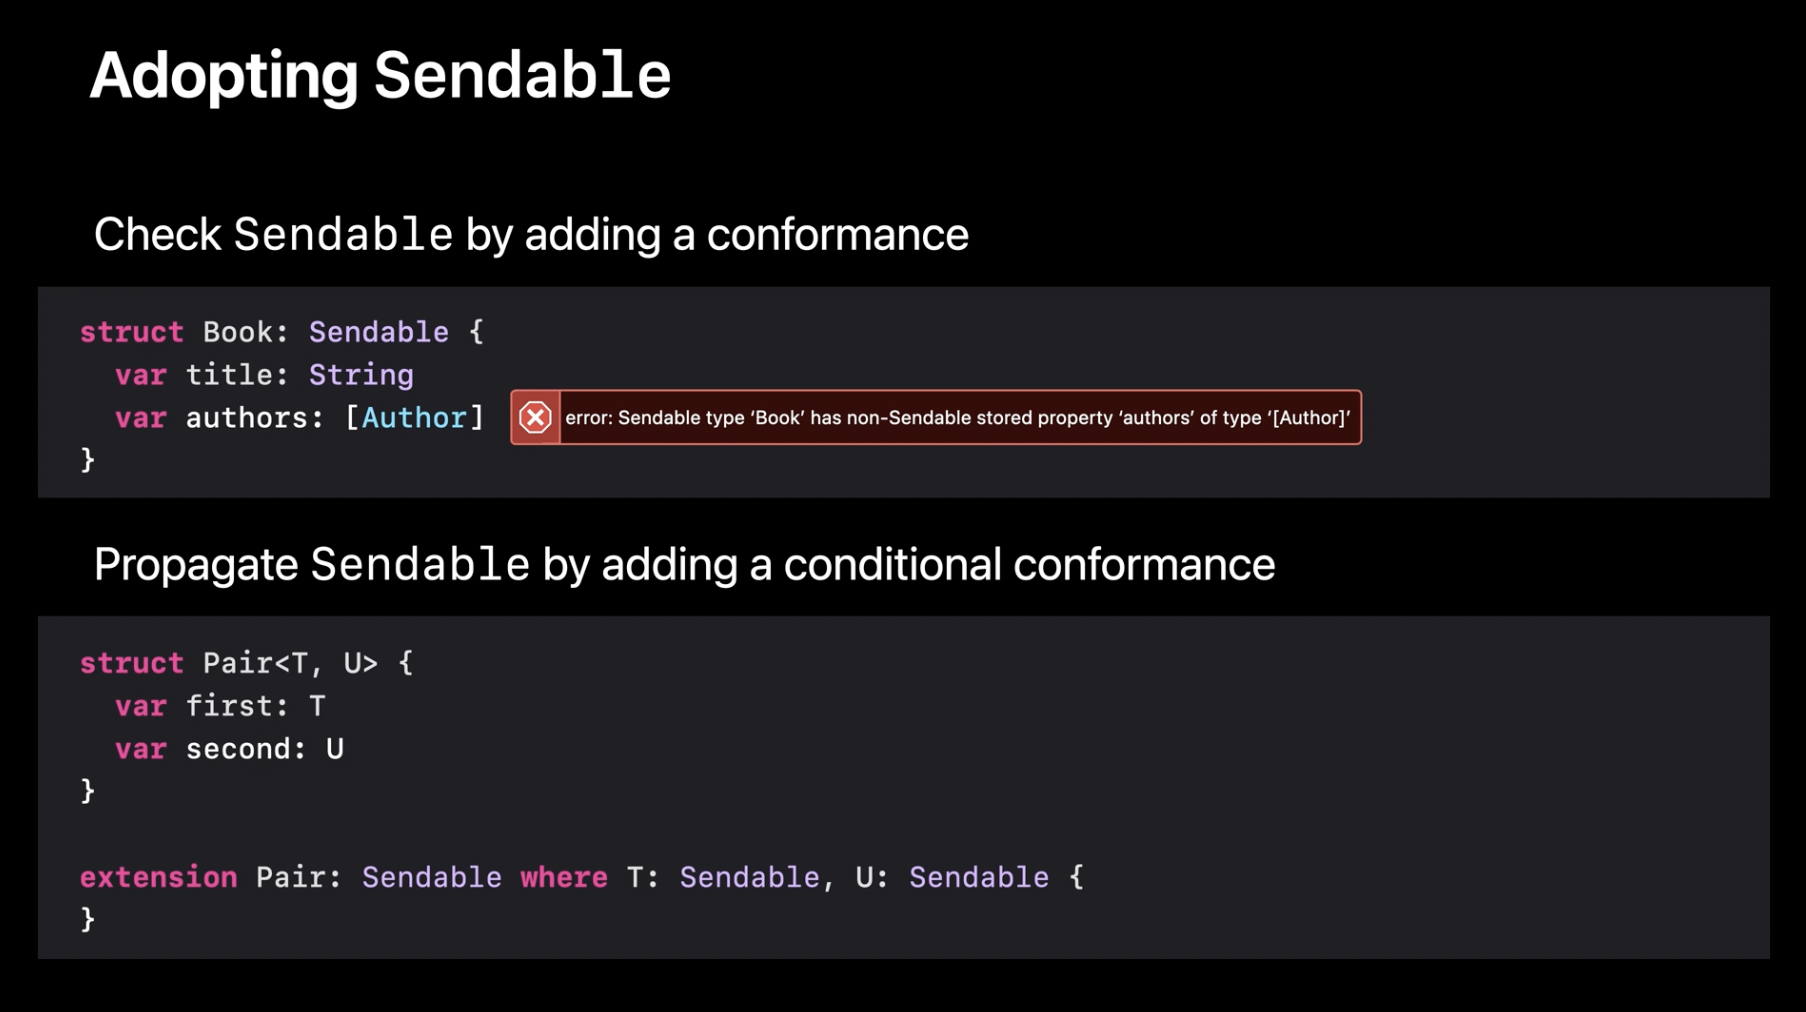Click the Sendable type after Book
The width and height of the screenshot is (1806, 1012).
pyautogui.click(x=378, y=332)
